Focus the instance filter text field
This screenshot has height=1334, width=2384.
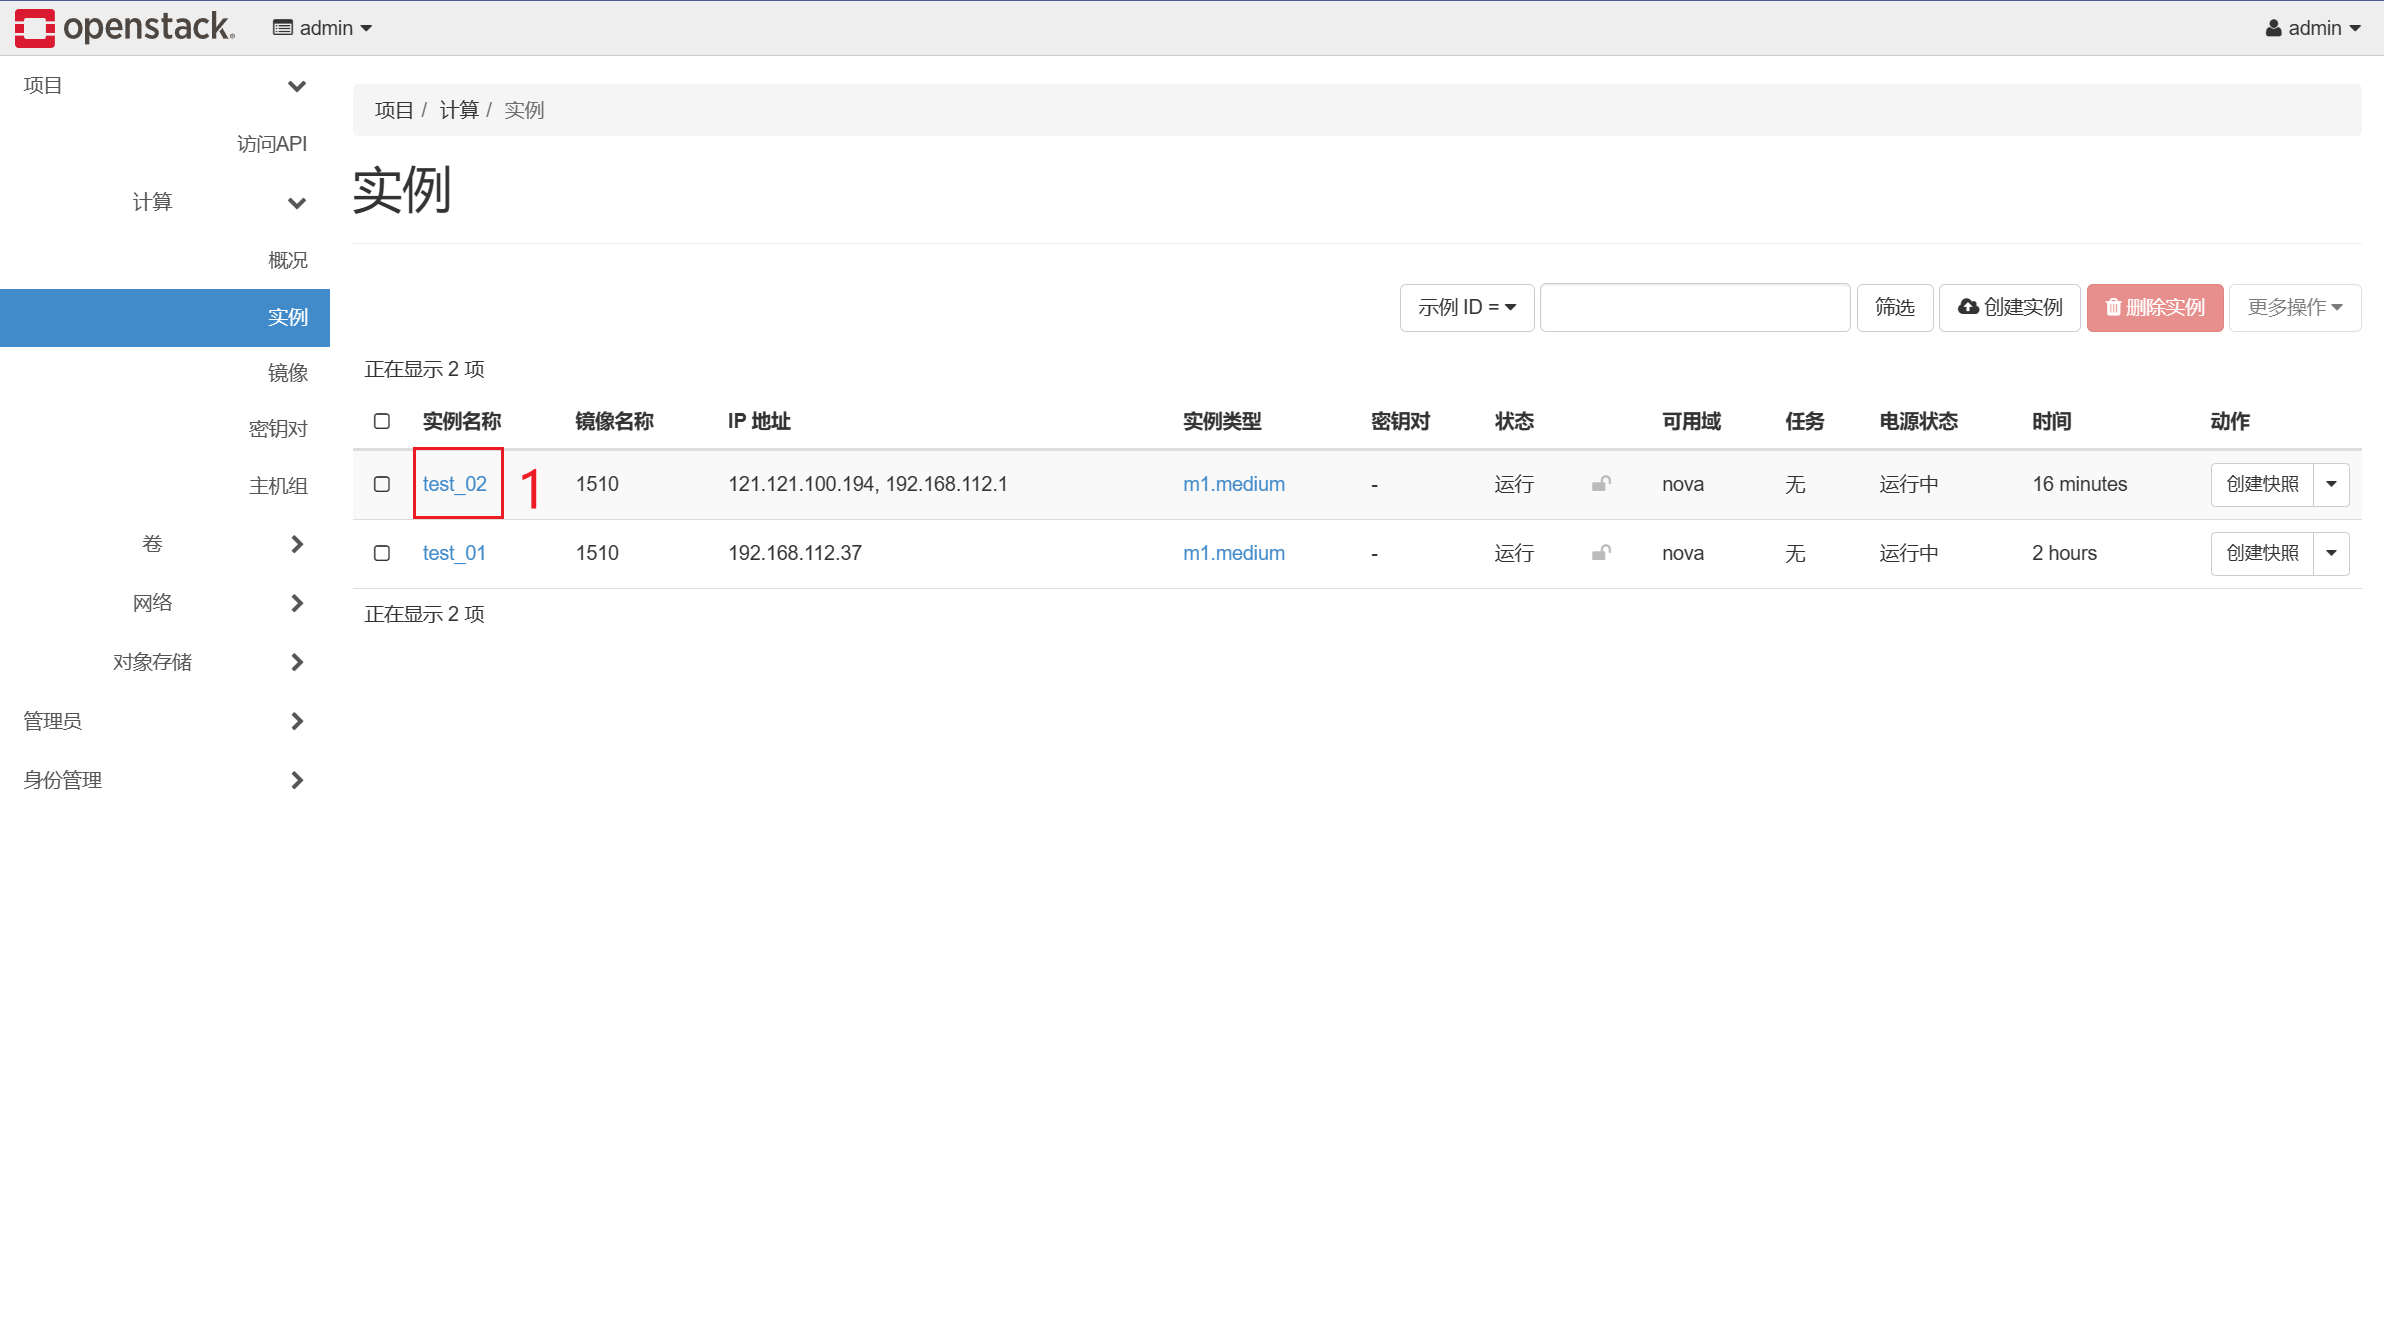[x=1694, y=307]
